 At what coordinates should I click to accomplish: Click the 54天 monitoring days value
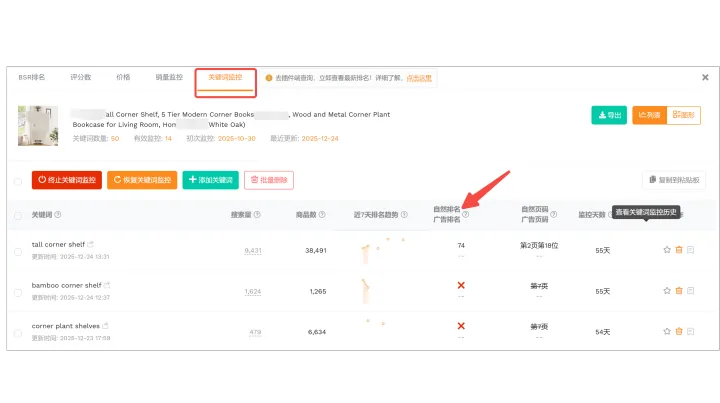coord(602,332)
